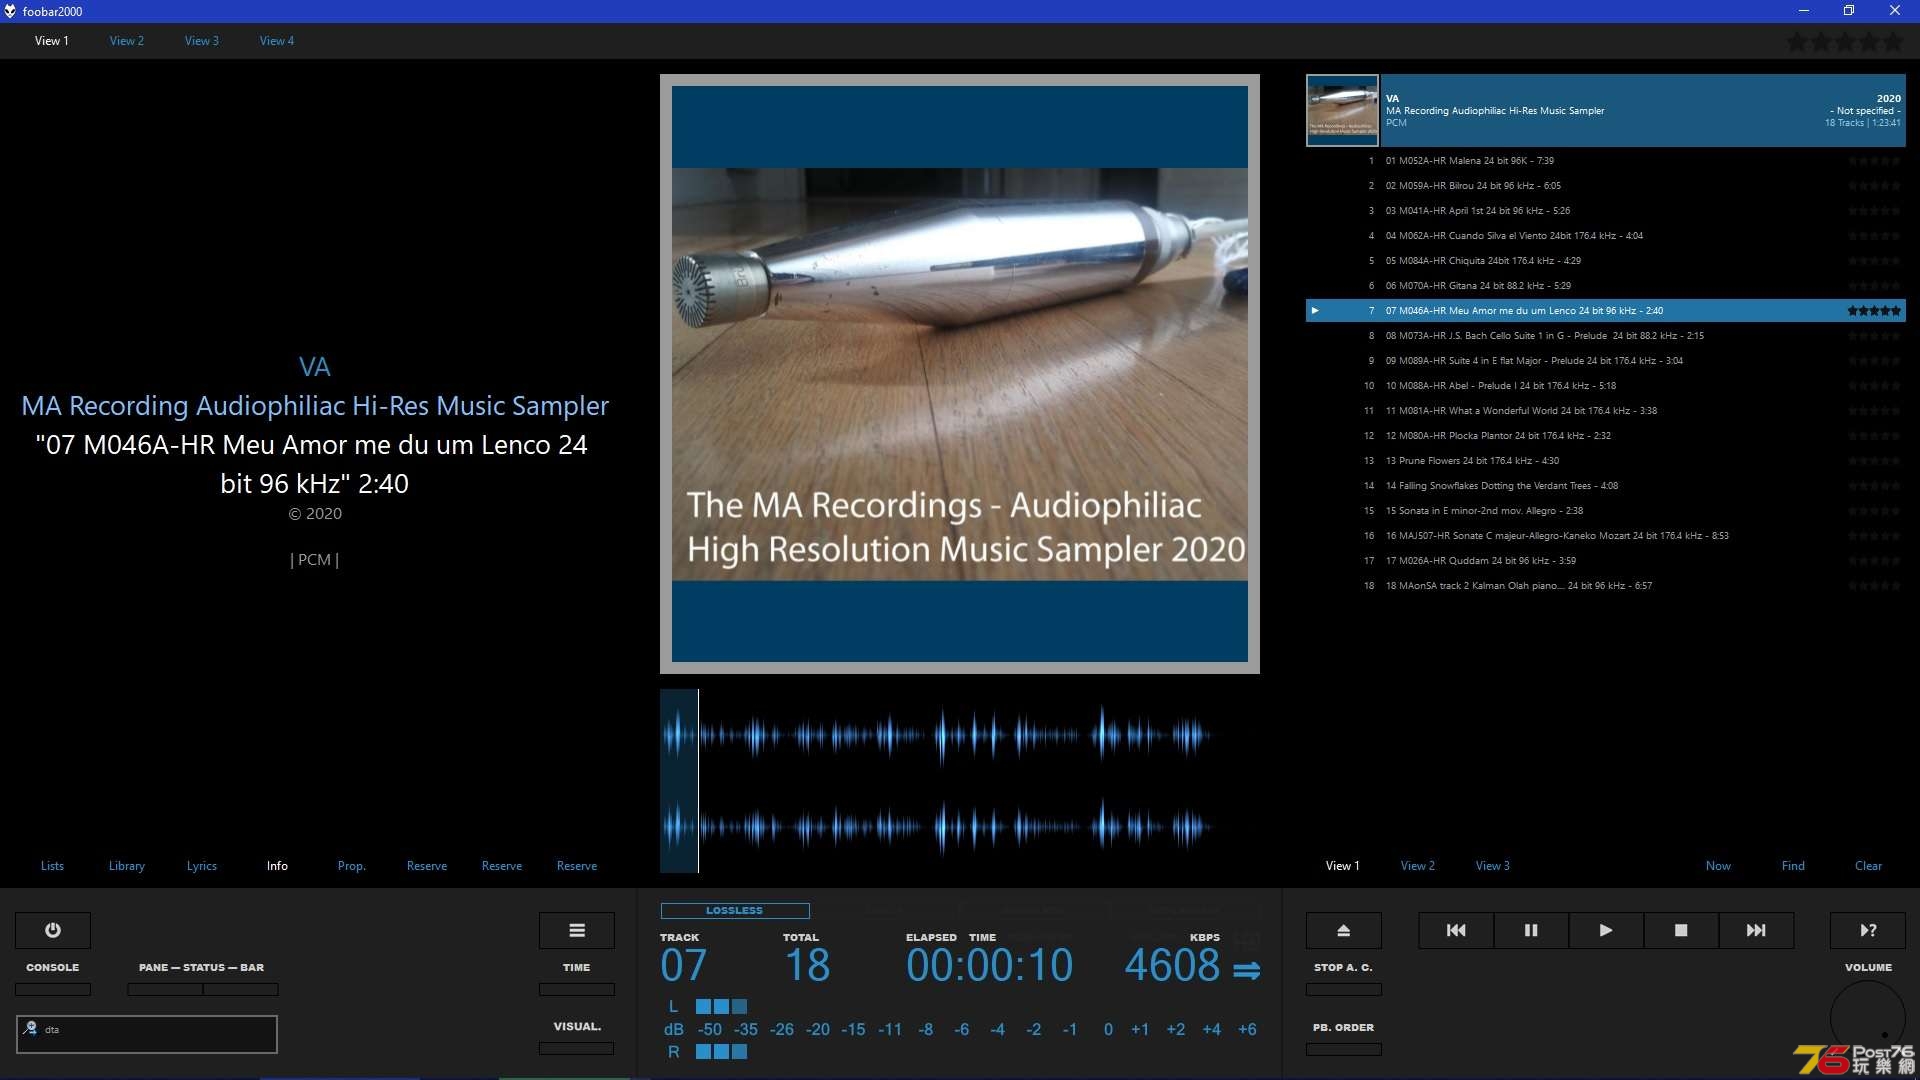This screenshot has width=1920, height=1080.
Task: Click the eject icon button above STOP A. C.
Action: click(1344, 930)
